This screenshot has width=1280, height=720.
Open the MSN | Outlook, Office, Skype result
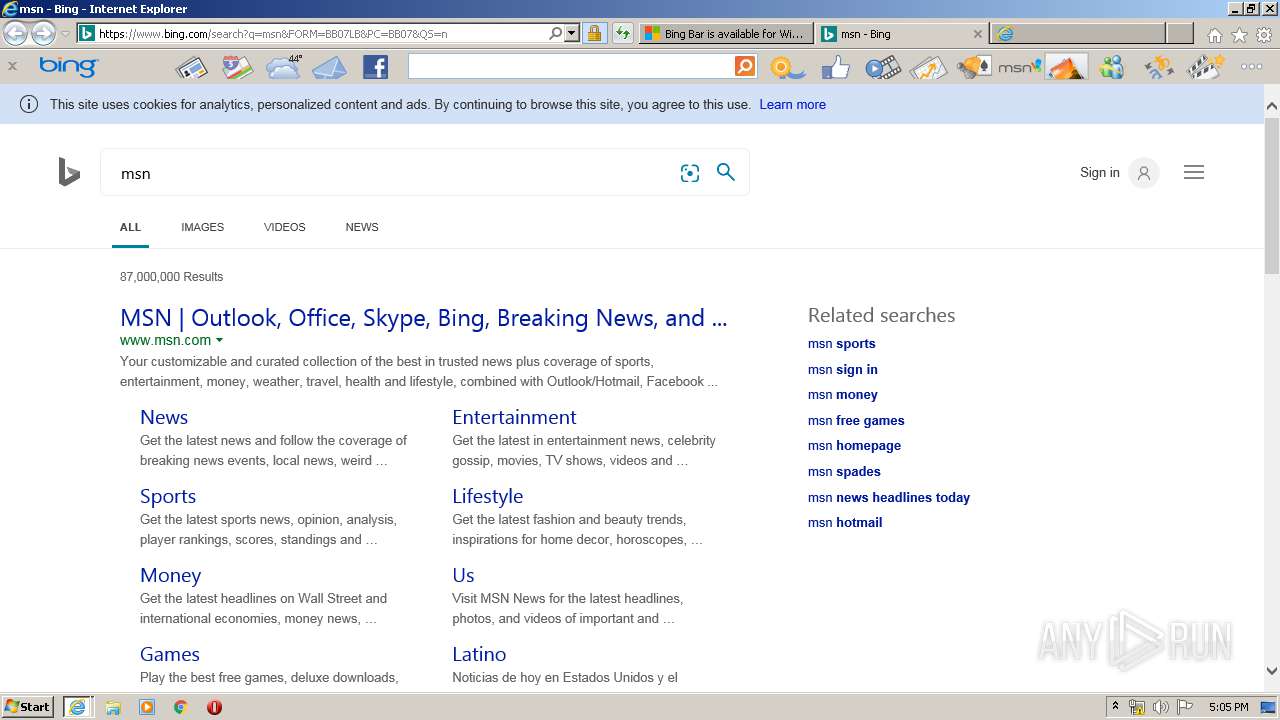point(424,318)
